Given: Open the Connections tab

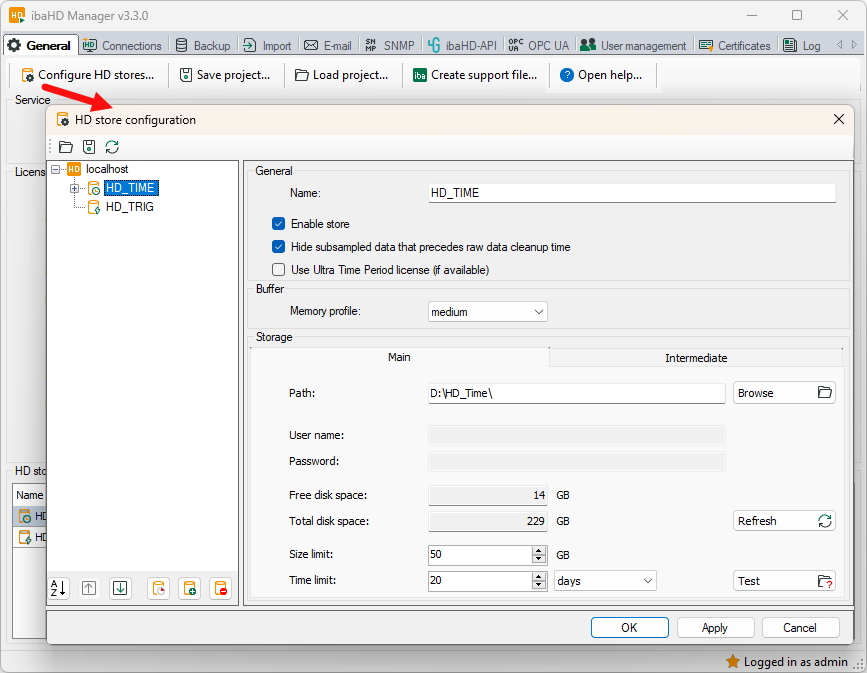Looking at the screenshot, I should [122, 46].
